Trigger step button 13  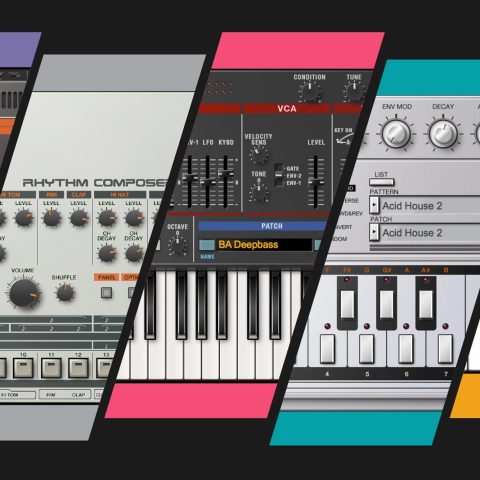(104, 368)
